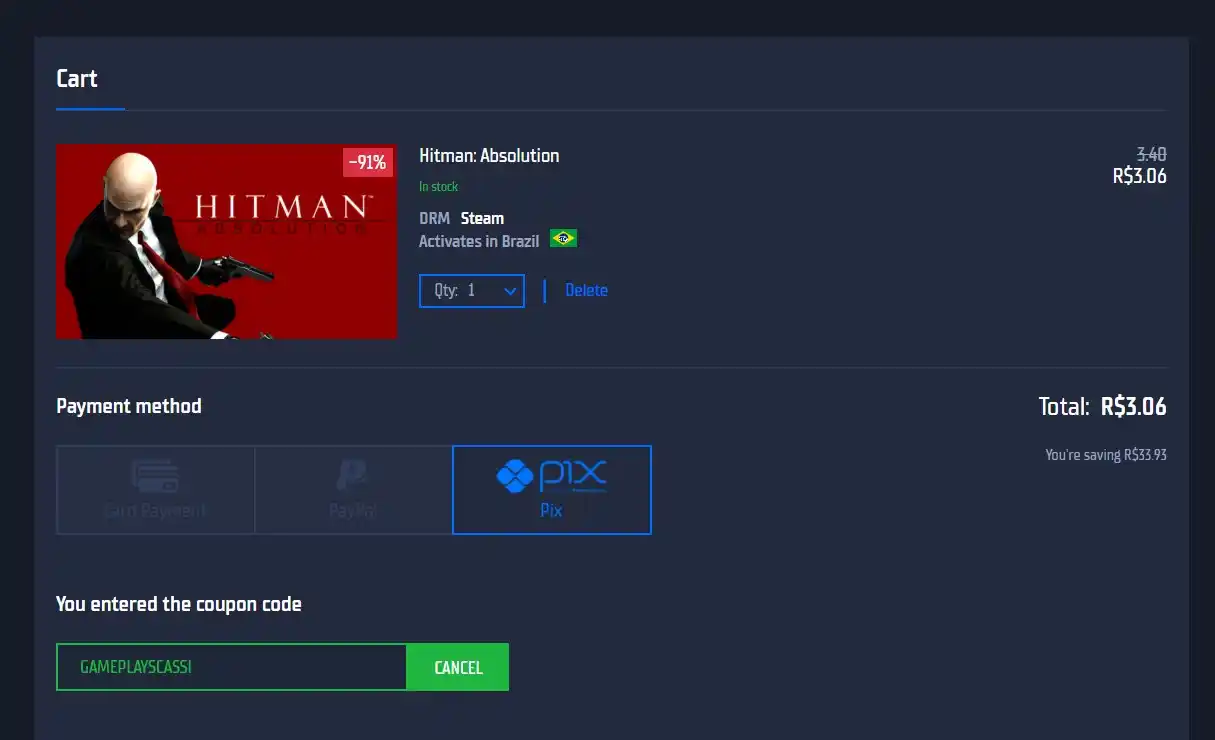Screen dimensions: 1215x740
Task: Select the Card Payment method
Action: tap(155, 490)
